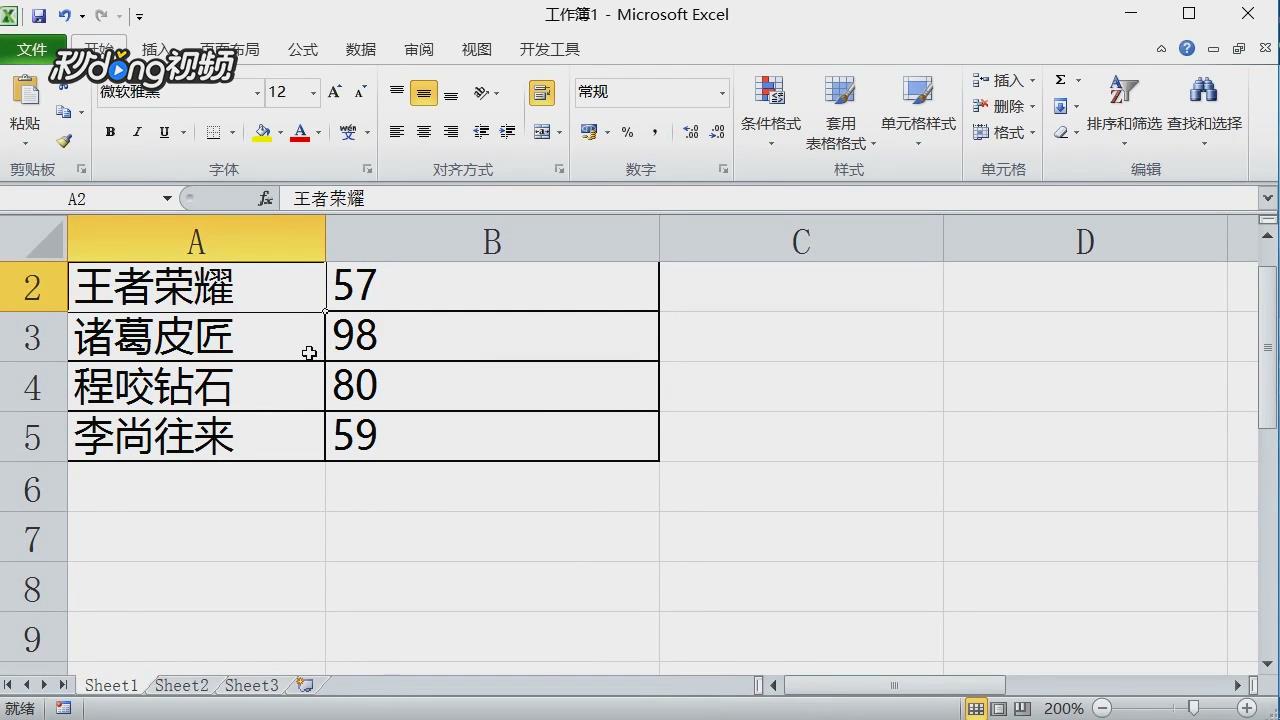Open the font size dropdown

(x=313, y=93)
